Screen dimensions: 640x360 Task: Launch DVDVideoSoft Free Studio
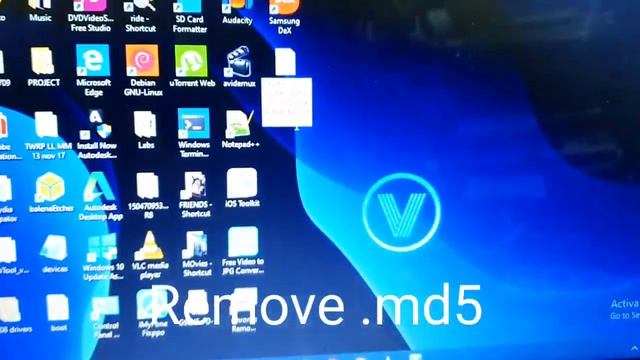(x=90, y=16)
